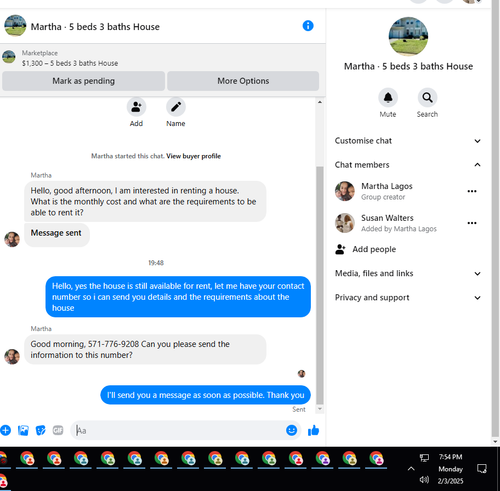Click the message containing 571-776-9208

coord(145,349)
